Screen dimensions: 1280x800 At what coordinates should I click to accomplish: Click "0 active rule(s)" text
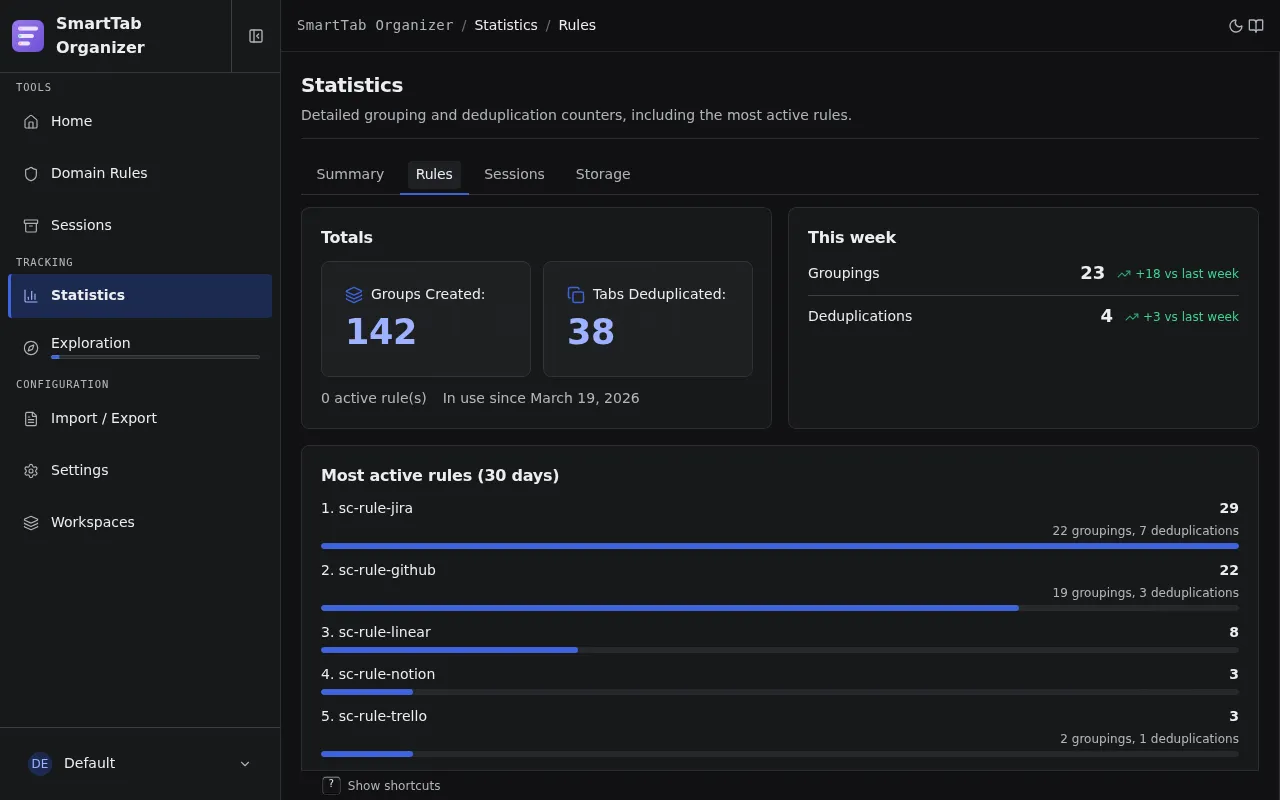[x=374, y=398]
